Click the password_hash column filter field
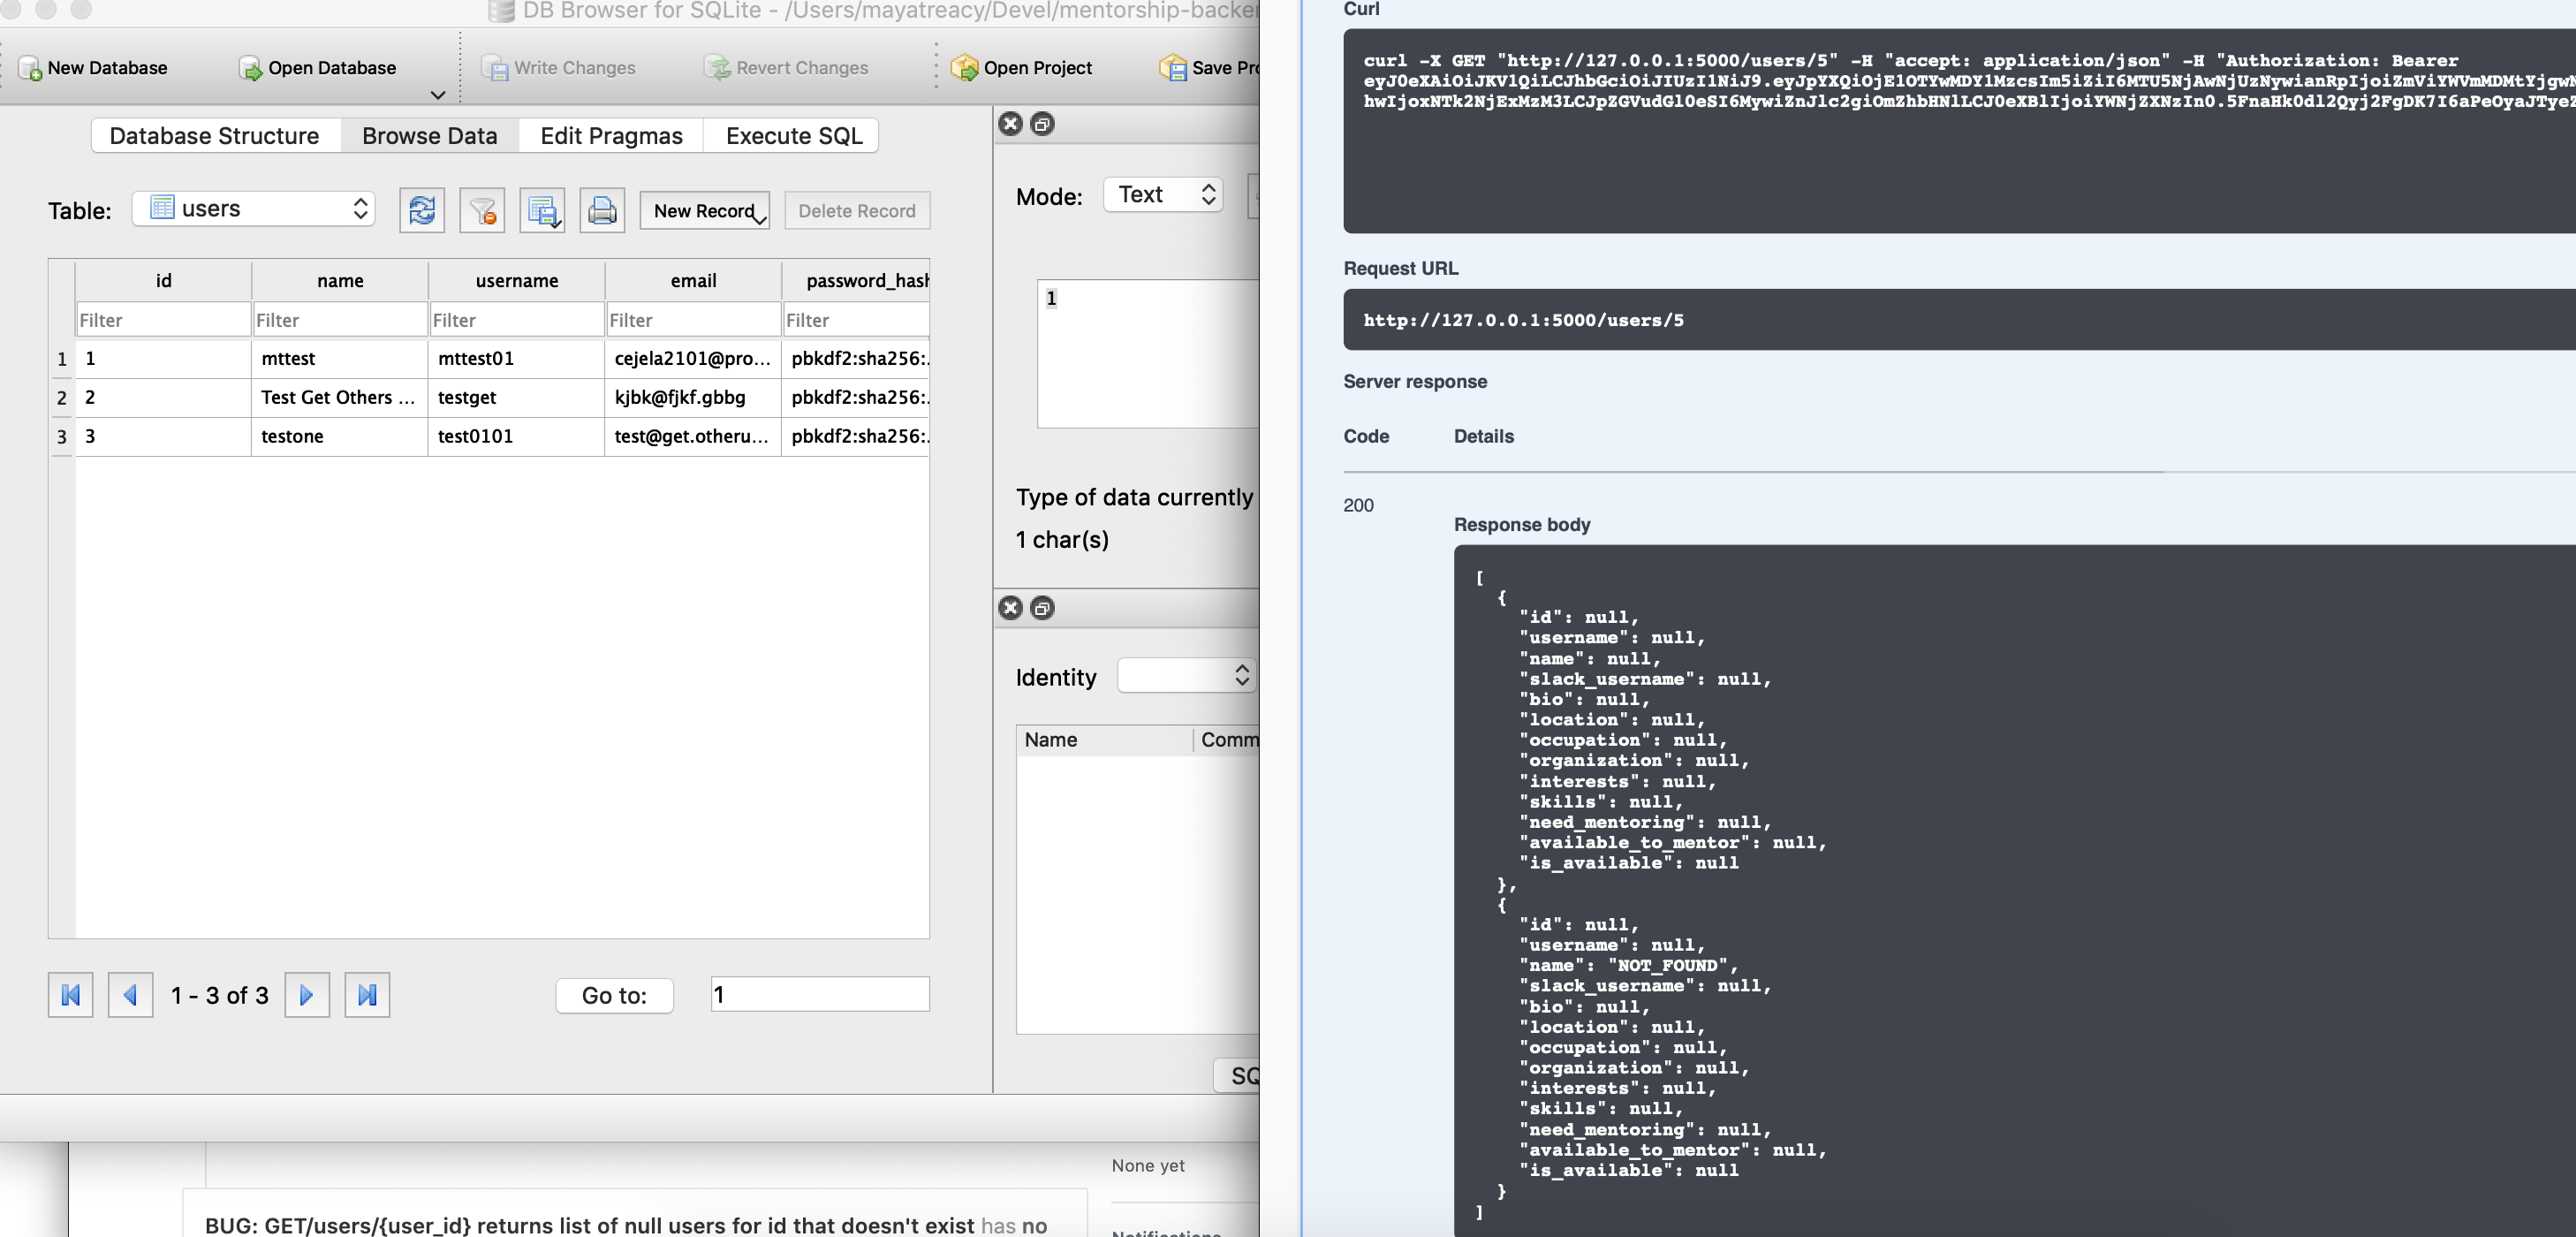This screenshot has width=2576, height=1237. point(856,320)
